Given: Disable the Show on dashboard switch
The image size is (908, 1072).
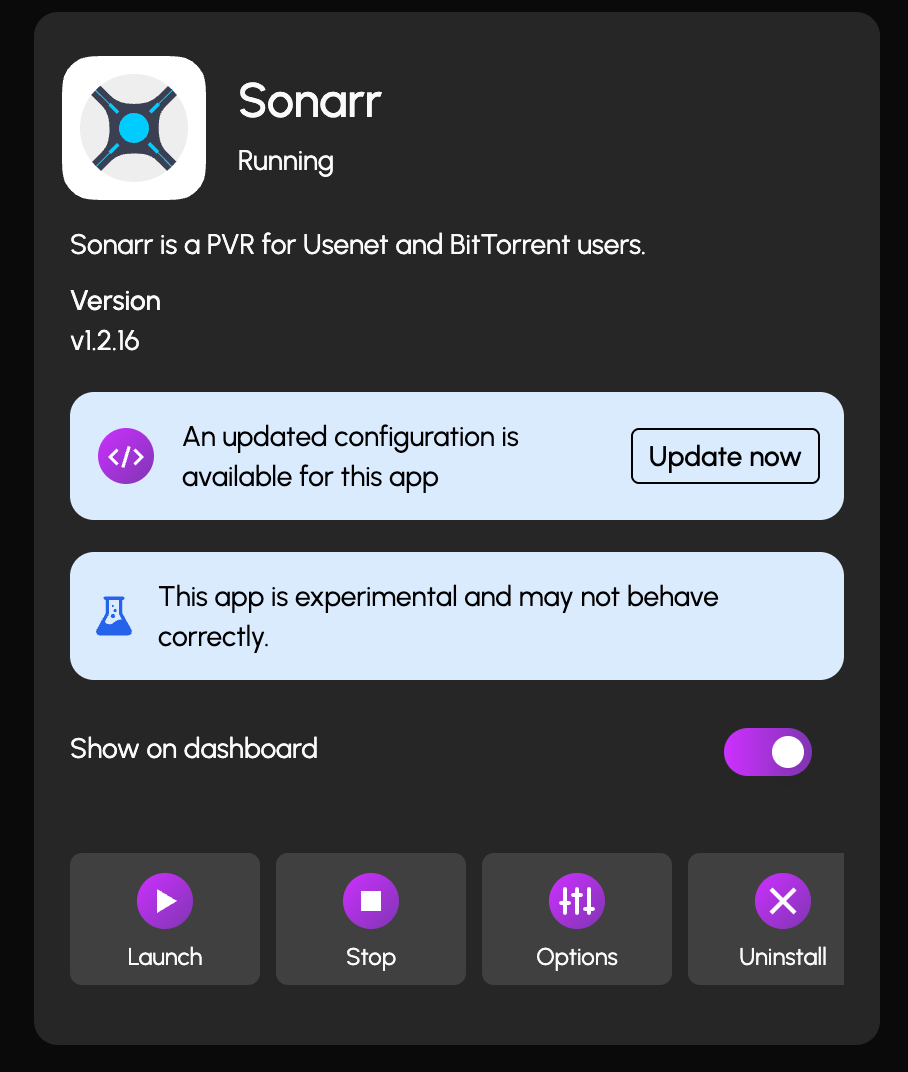Looking at the screenshot, I should [767, 752].
